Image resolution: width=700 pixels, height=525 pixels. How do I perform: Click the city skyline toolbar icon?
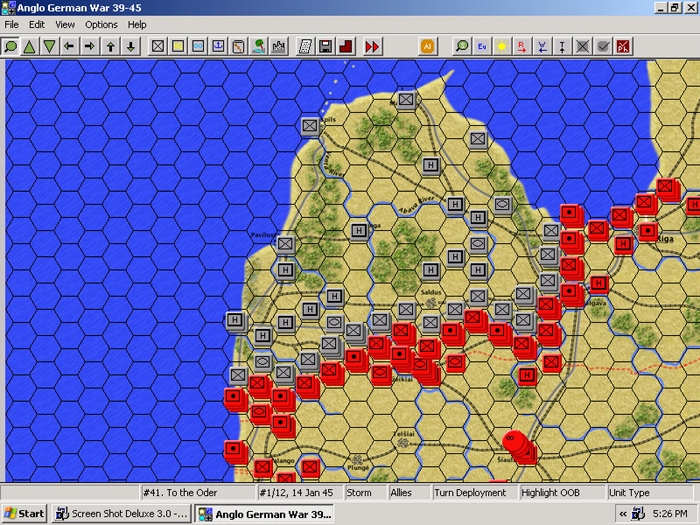tap(279, 46)
